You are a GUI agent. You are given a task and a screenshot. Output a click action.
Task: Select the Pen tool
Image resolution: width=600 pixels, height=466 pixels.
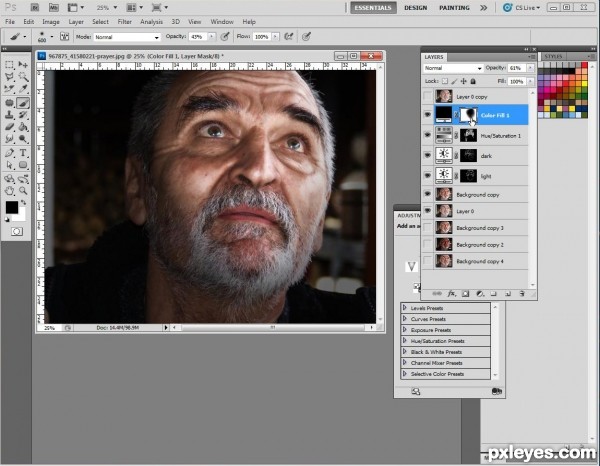(10, 153)
